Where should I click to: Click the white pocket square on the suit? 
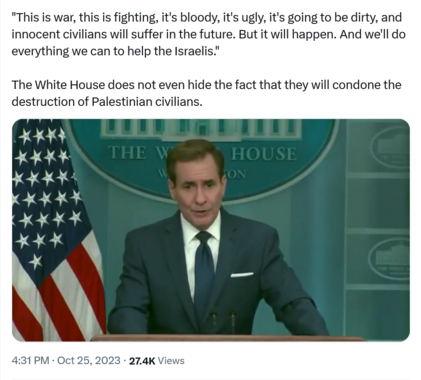point(242,275)
